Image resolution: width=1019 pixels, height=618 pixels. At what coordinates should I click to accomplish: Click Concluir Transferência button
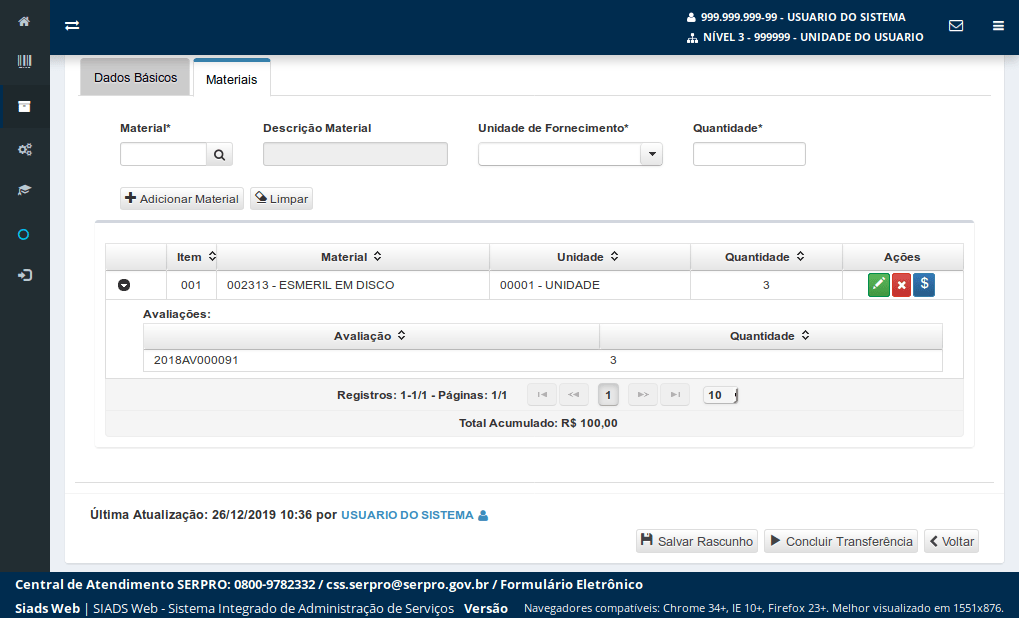tap(841, 541)
